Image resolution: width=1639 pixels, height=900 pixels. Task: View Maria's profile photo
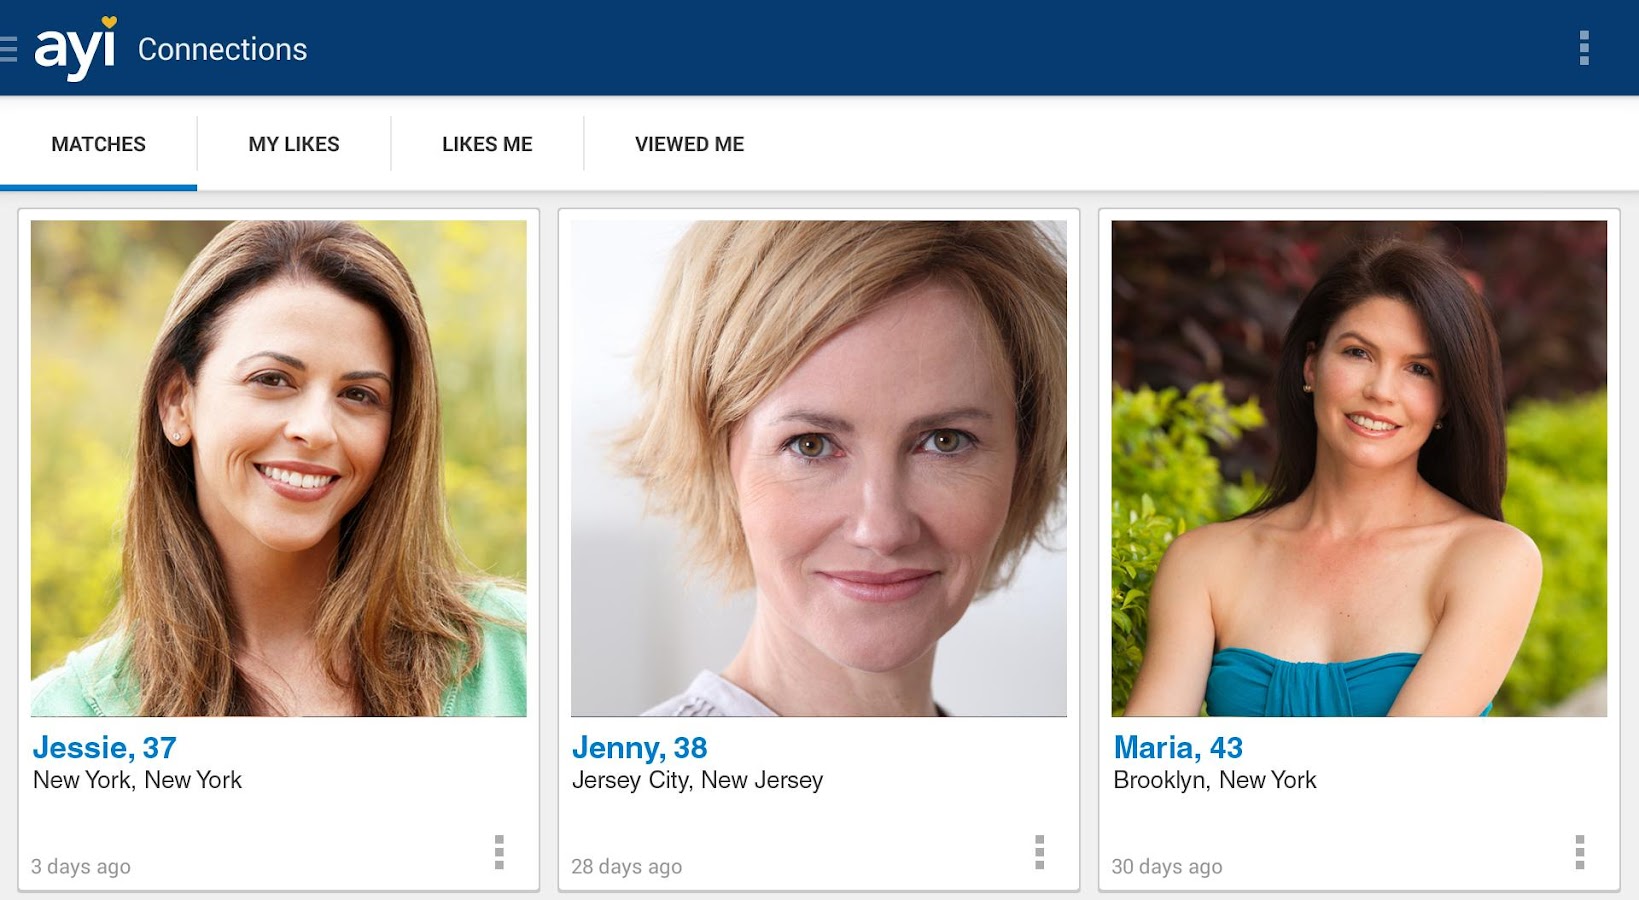tap(1359, 468)
